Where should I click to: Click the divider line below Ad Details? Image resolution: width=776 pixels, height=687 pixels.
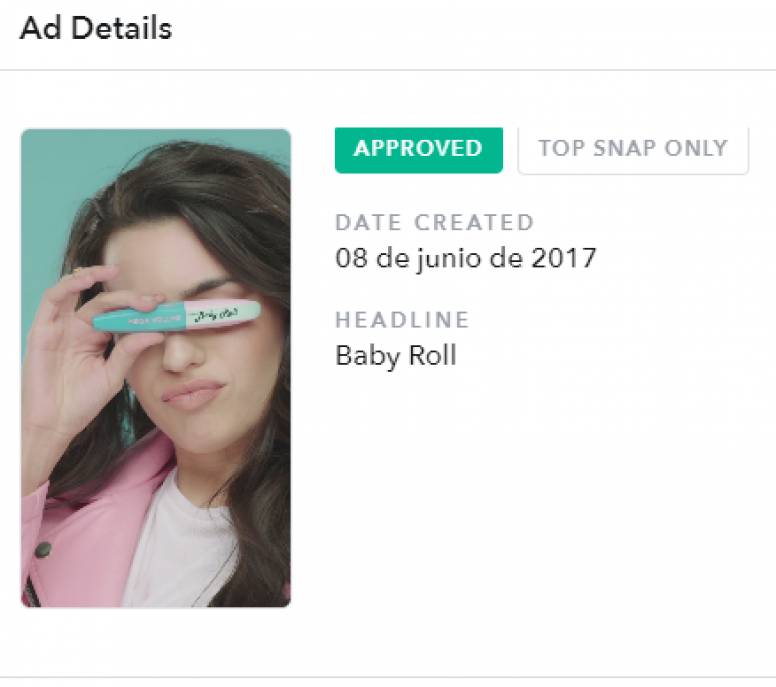pyautogui.click(x=388, y=70)
